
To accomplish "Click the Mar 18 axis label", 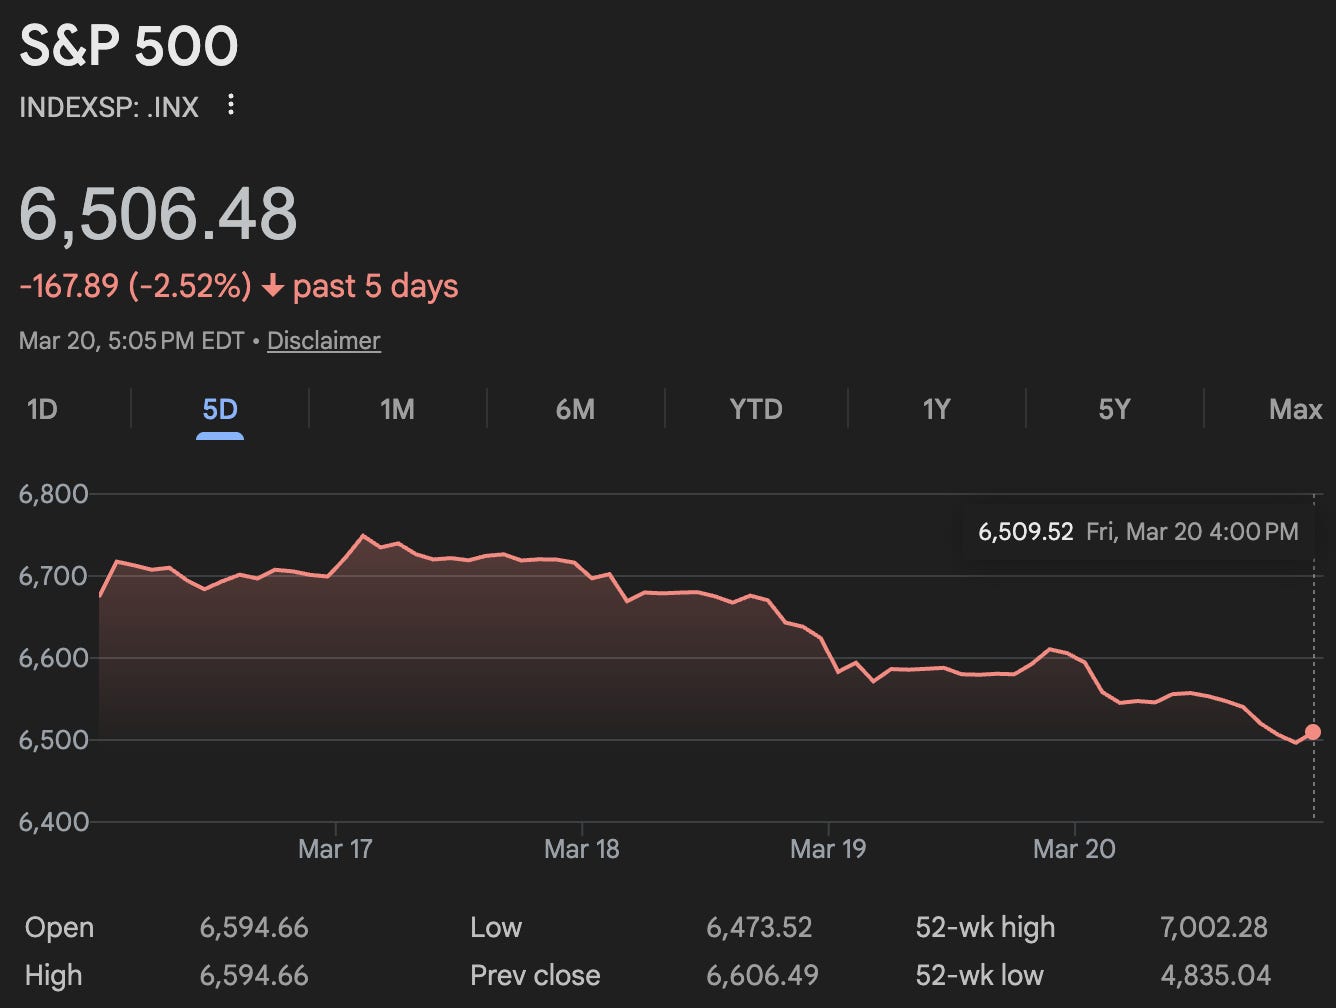I will pos(582,850).
